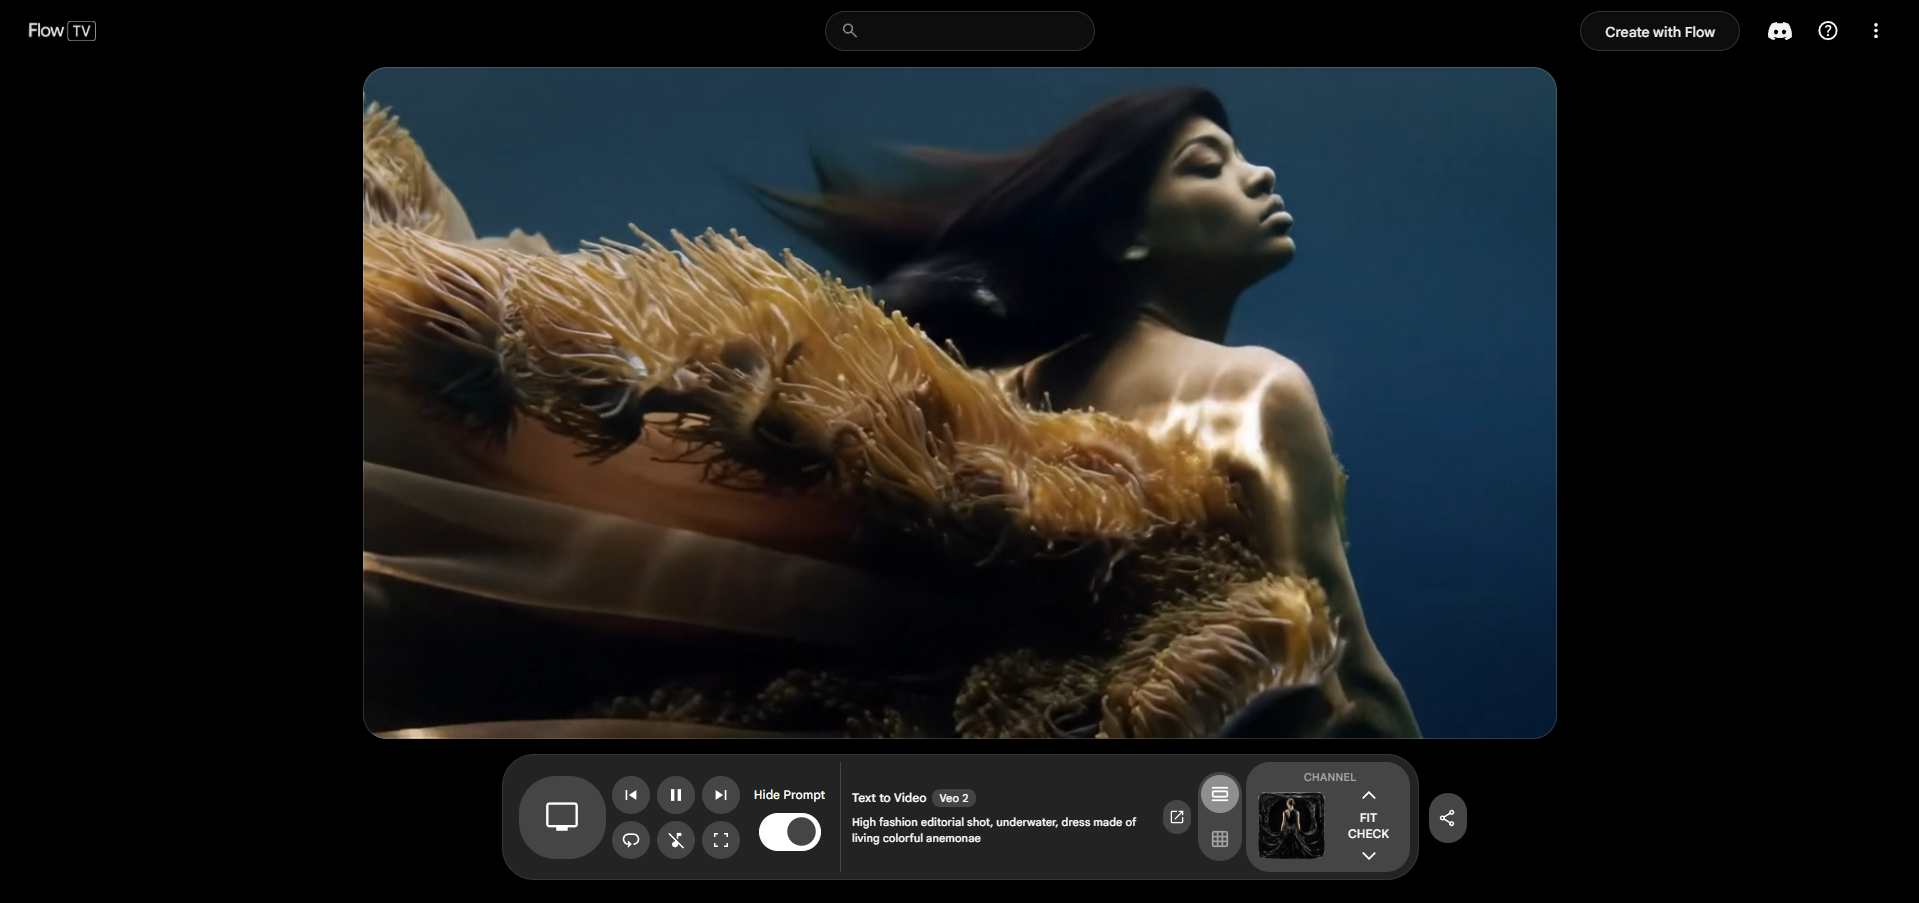1919x903 pixels.
Task: Go to previous channel with up chevron
Action: 1369,795
